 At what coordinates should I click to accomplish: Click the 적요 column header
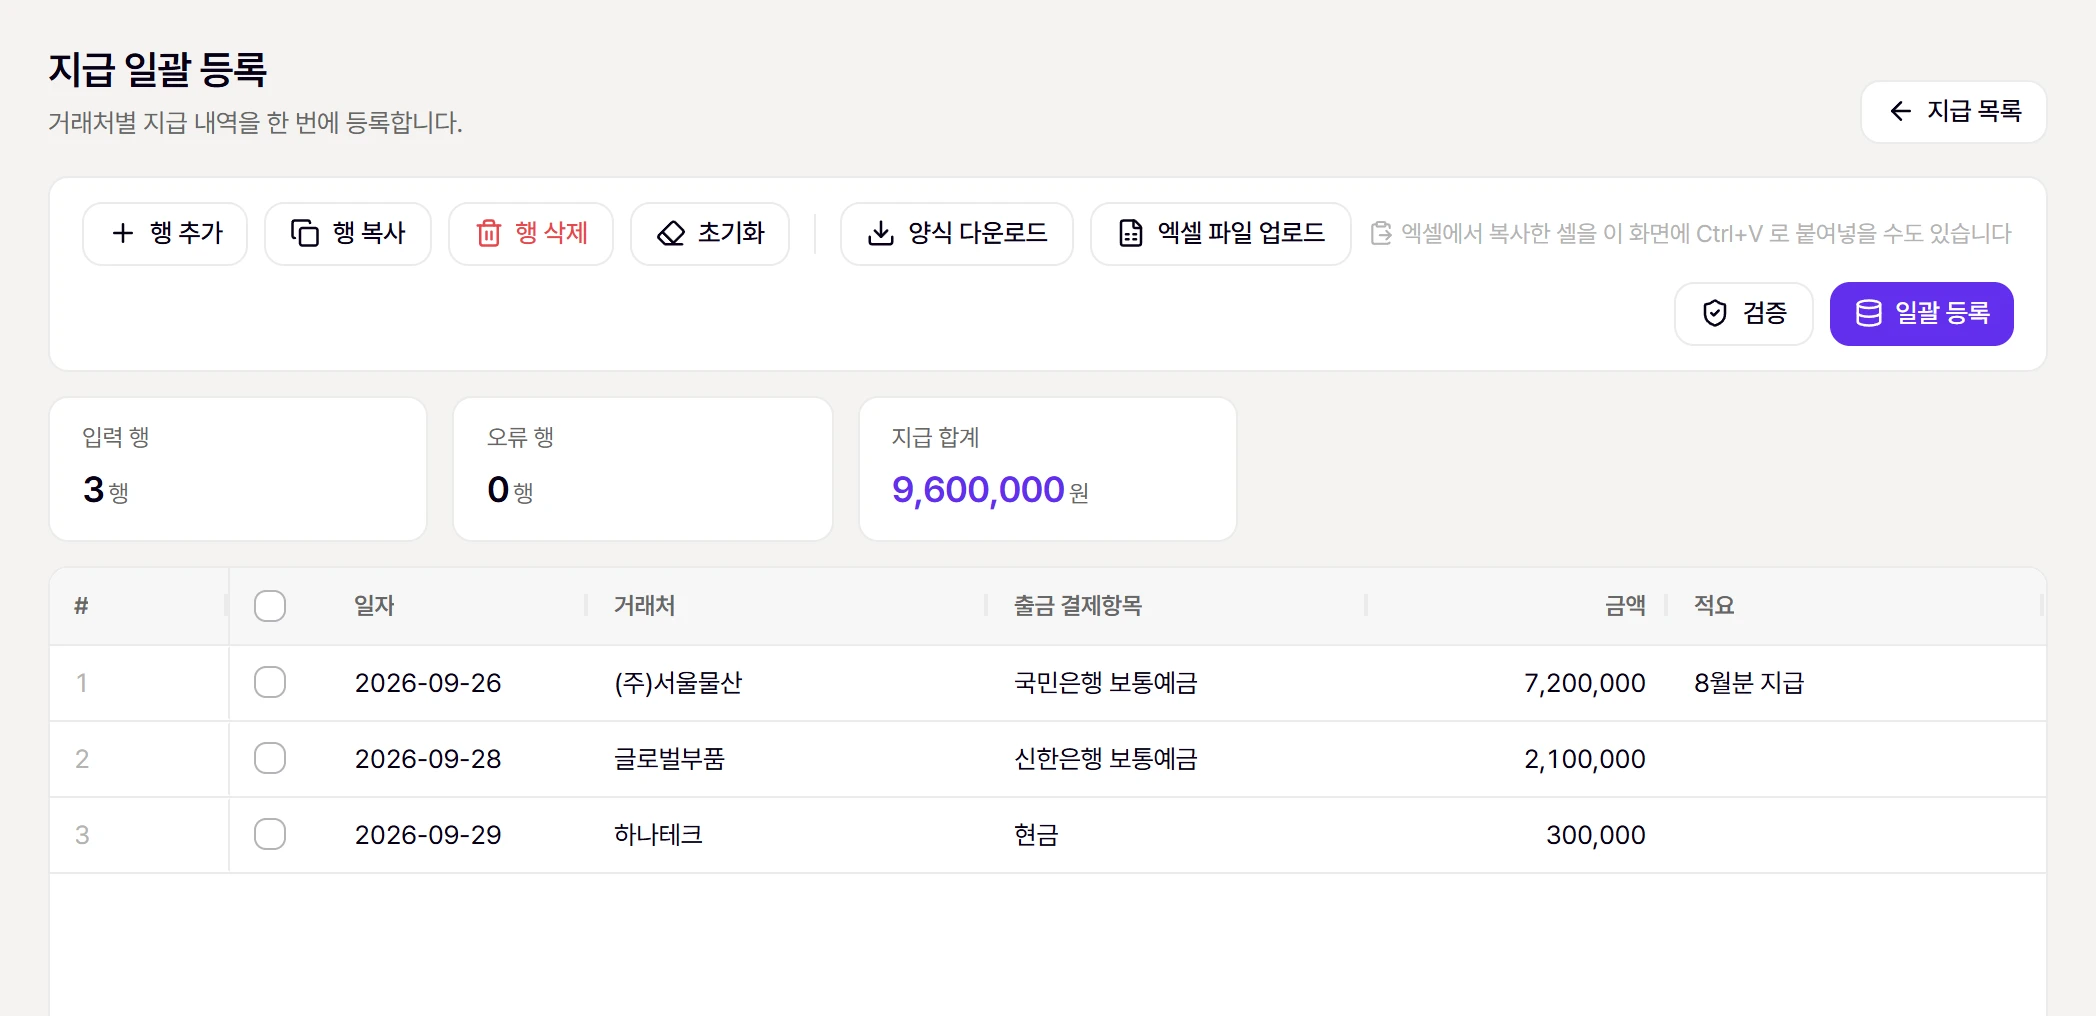coord(1714,606)
